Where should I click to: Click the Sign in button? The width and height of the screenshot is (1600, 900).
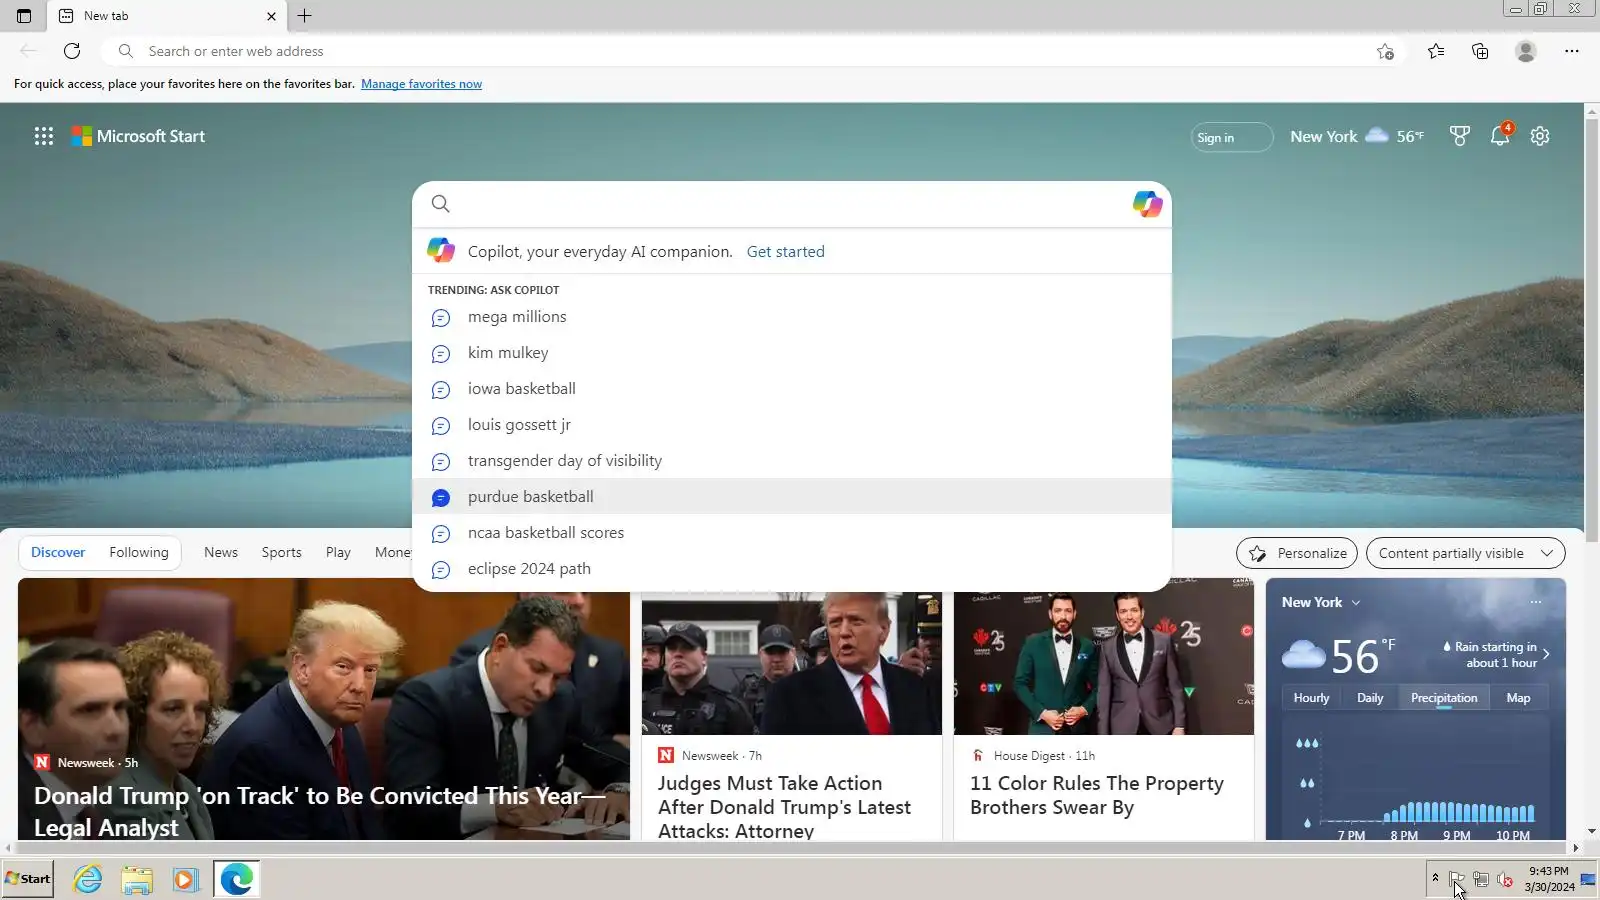tap(1231, 137)
